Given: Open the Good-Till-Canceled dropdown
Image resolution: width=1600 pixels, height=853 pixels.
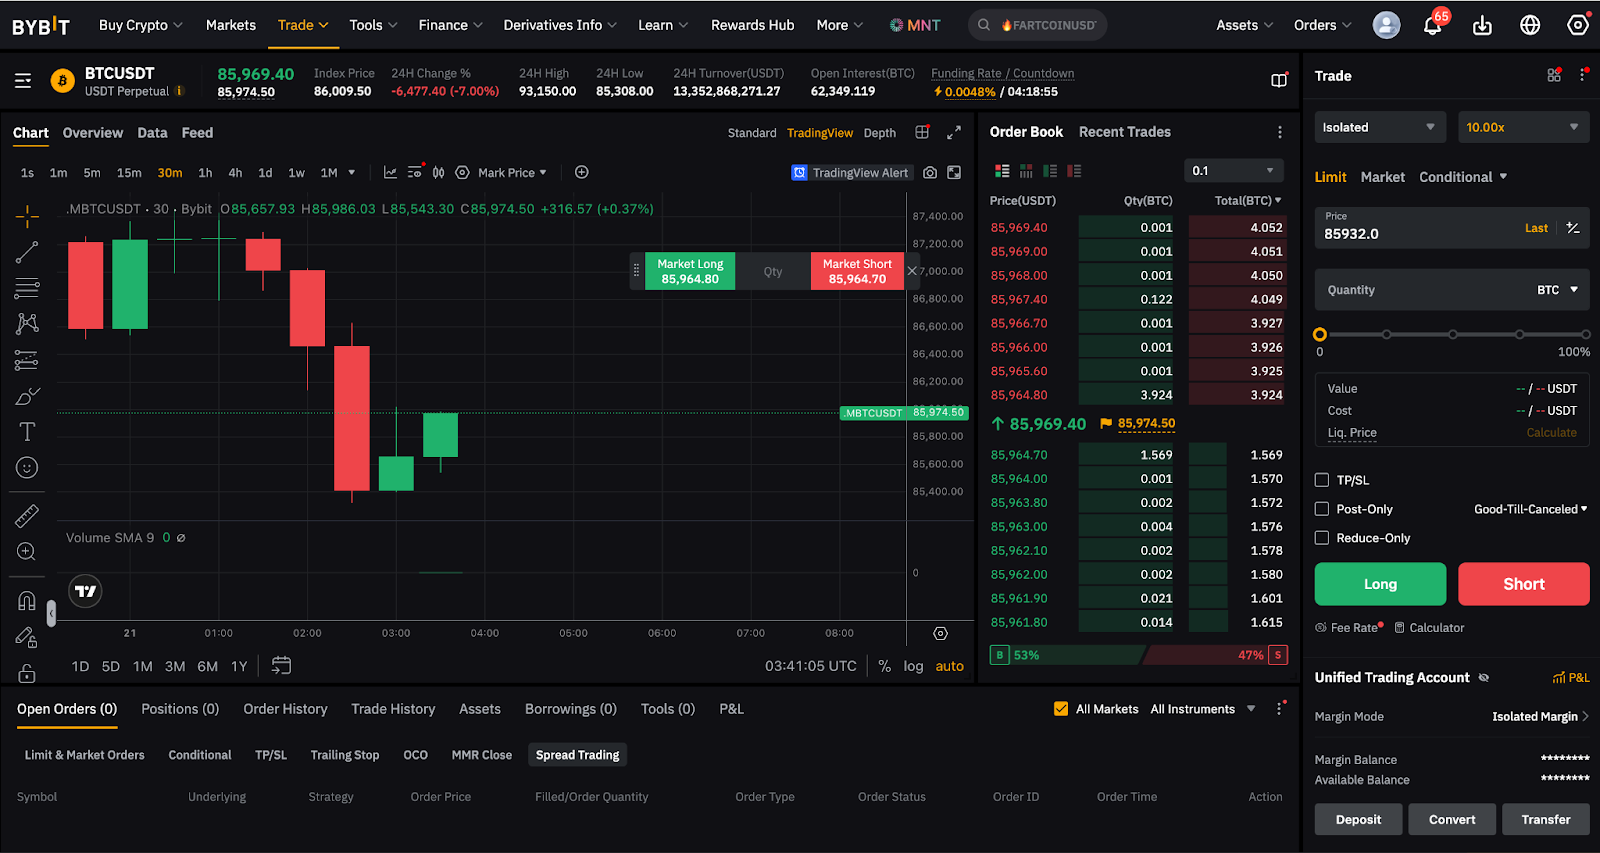Looking at the screenshot, I should (1530, 509).
